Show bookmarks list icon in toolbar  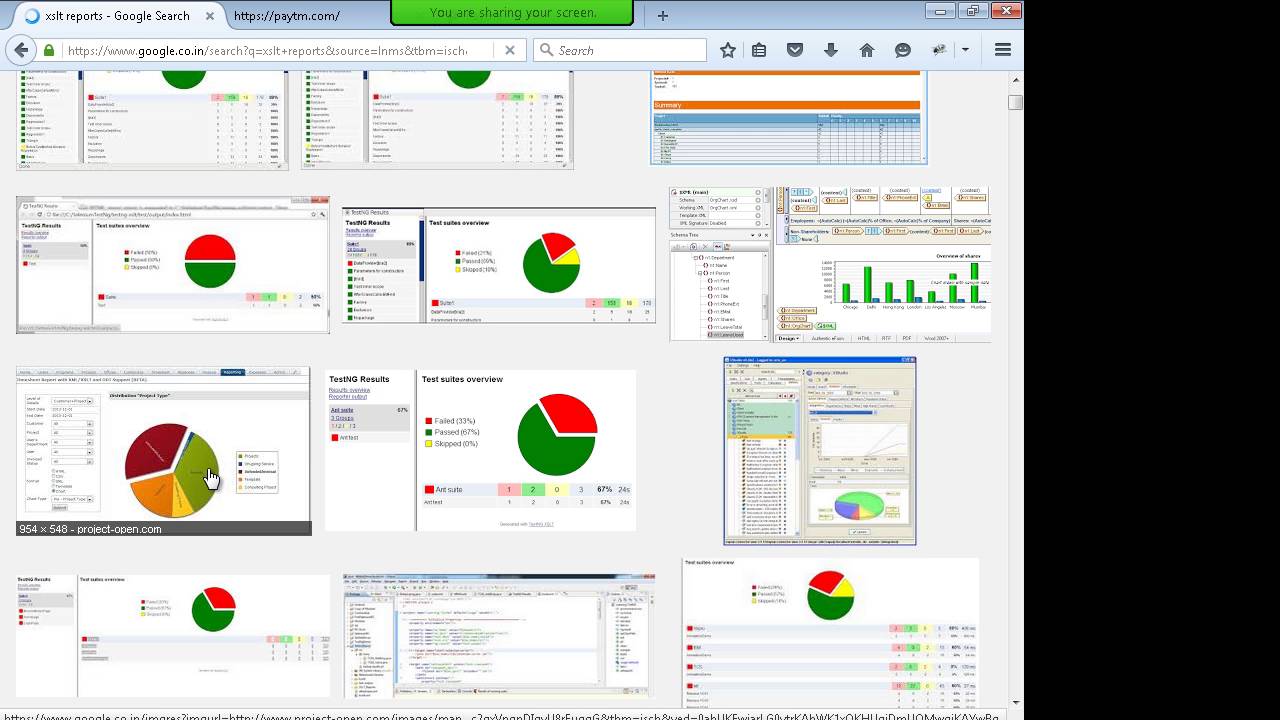coord(759,50)
